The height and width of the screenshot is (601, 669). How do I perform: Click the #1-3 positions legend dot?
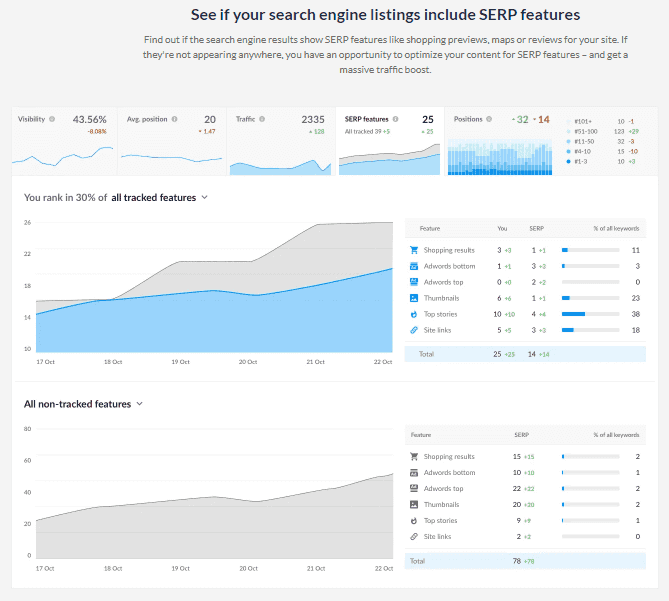(568, 161)
